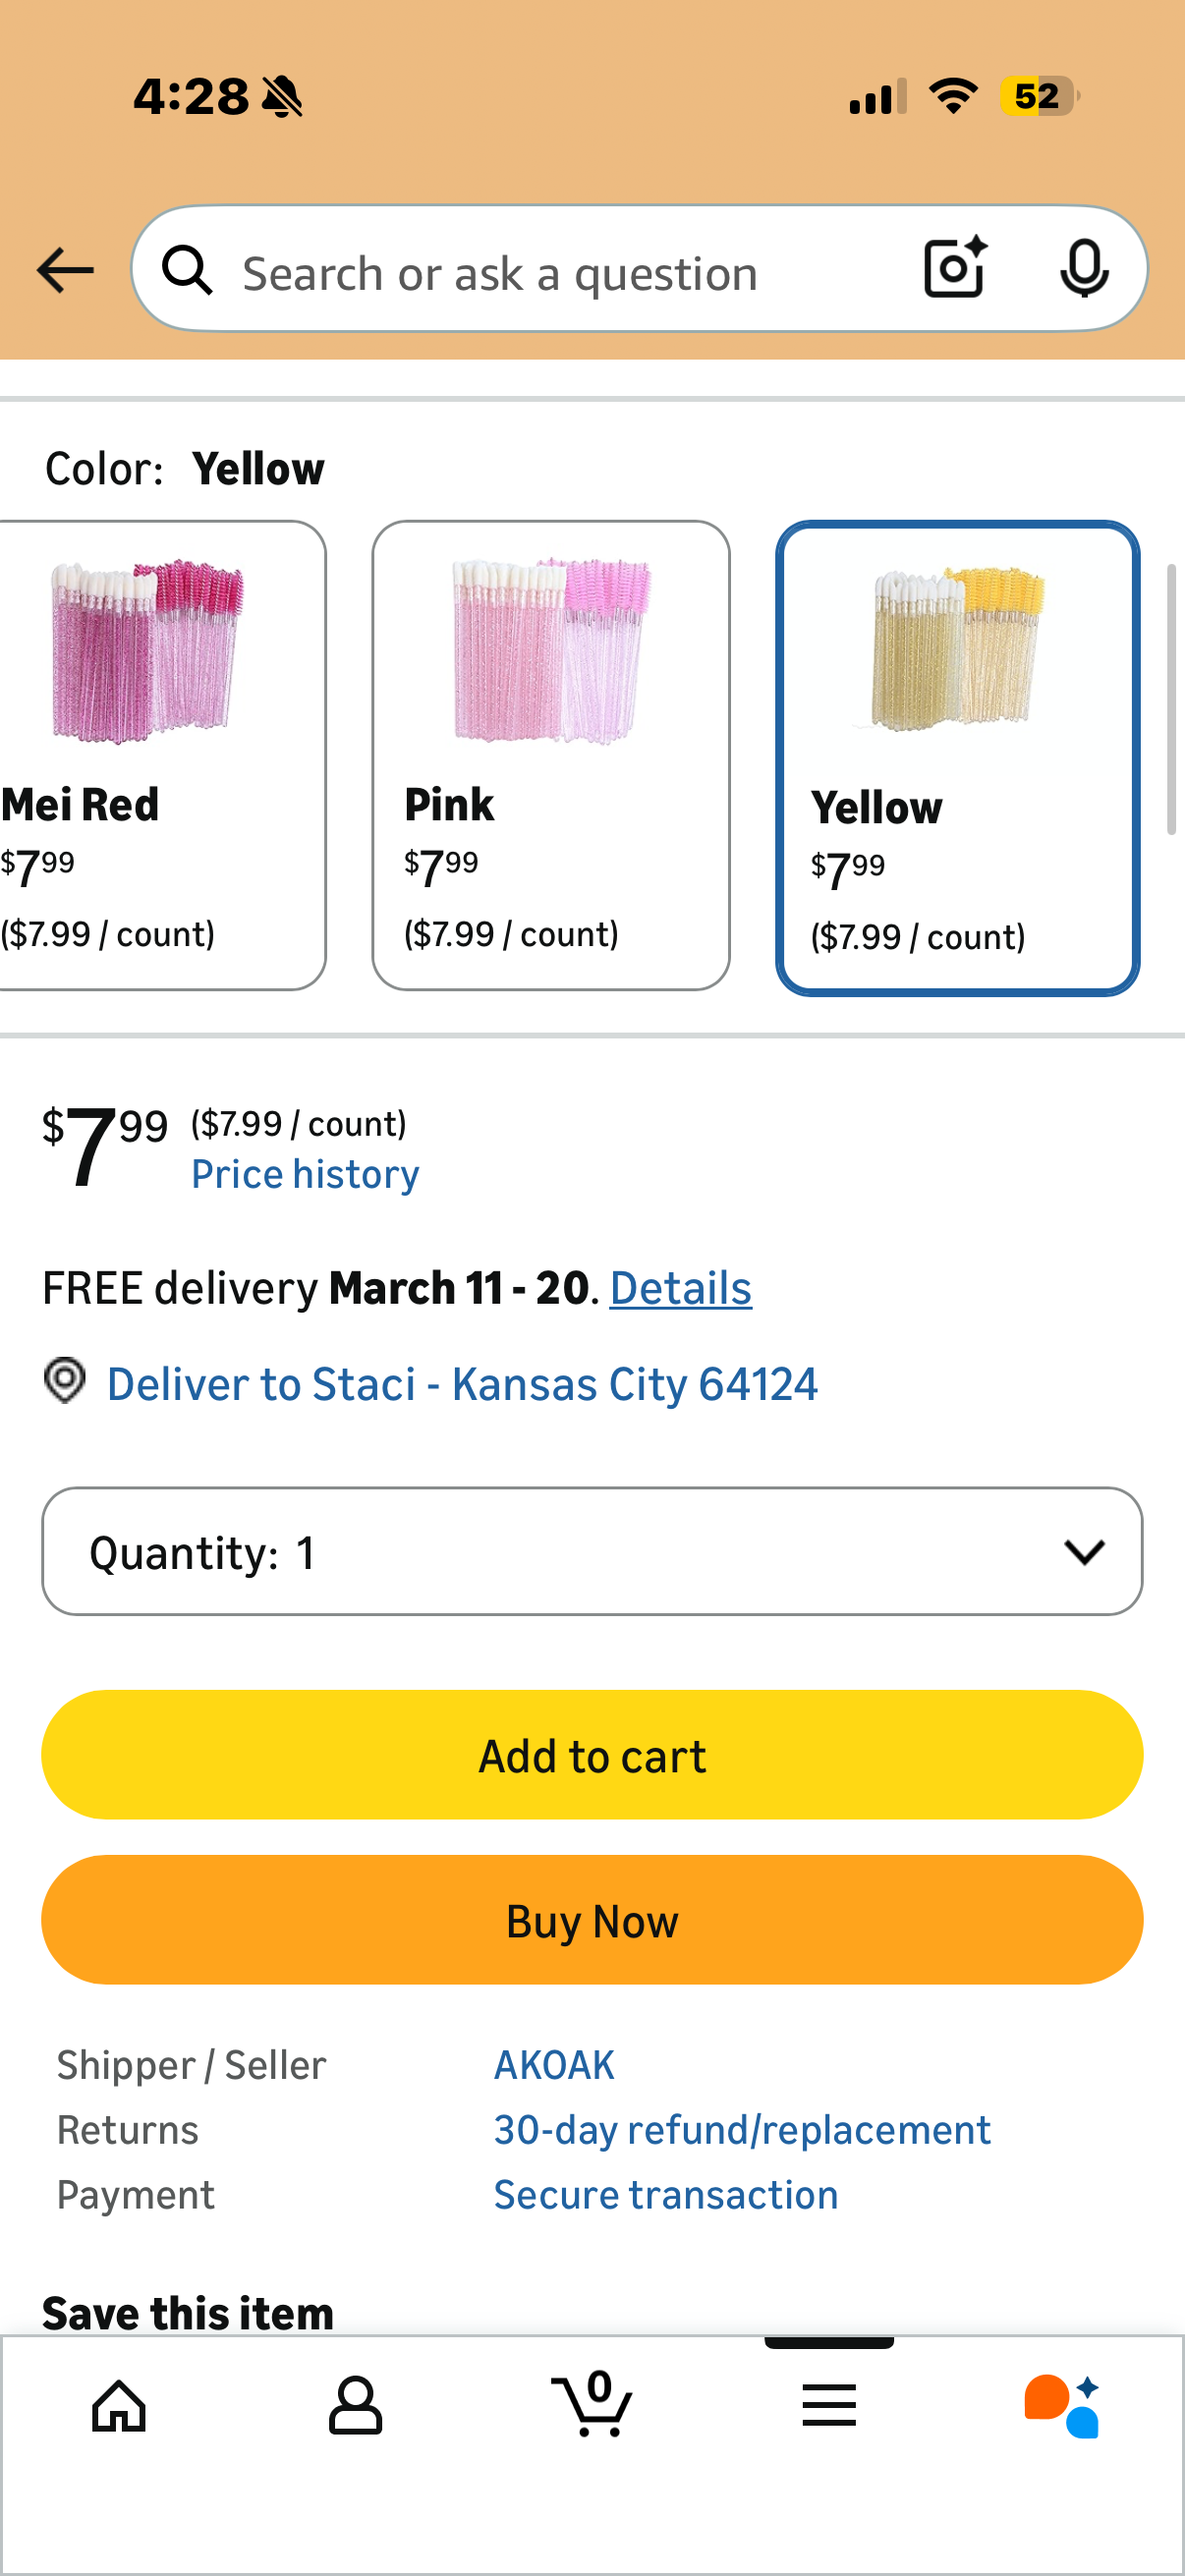Go to the Home tab icon

[x=119, y=2405]
